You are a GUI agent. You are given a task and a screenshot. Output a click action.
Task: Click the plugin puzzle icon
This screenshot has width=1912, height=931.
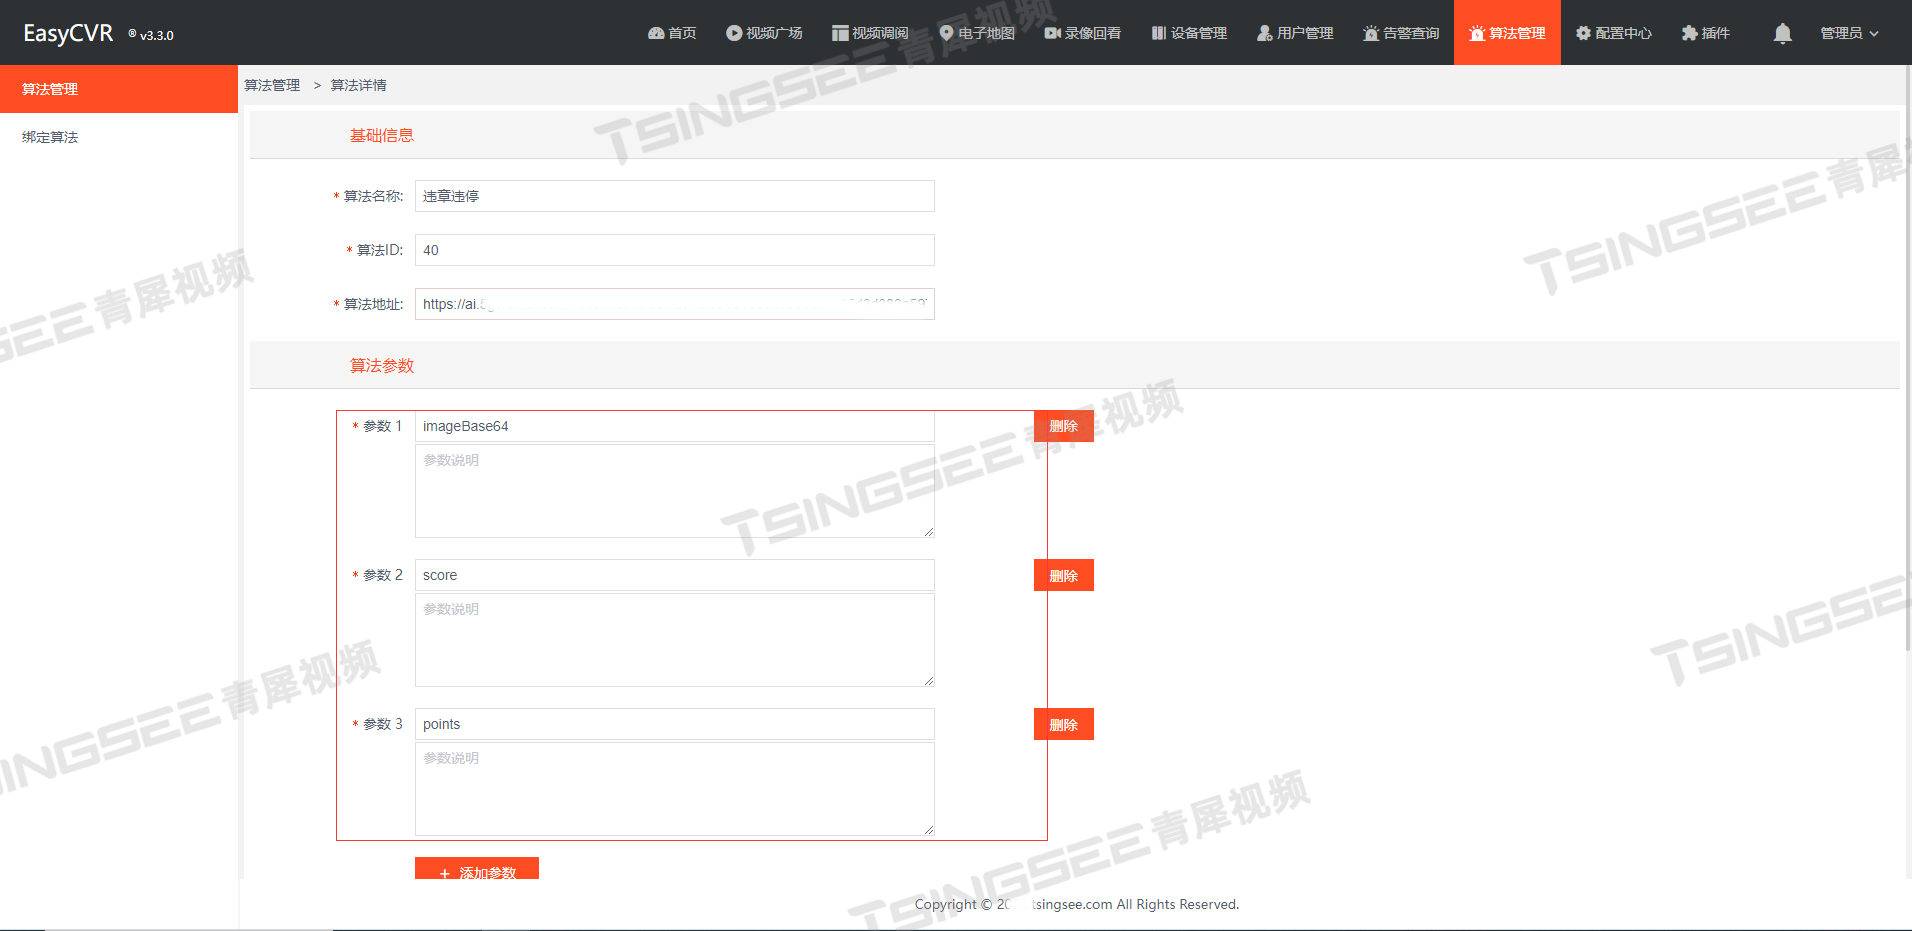click(x=1690, y=33)
